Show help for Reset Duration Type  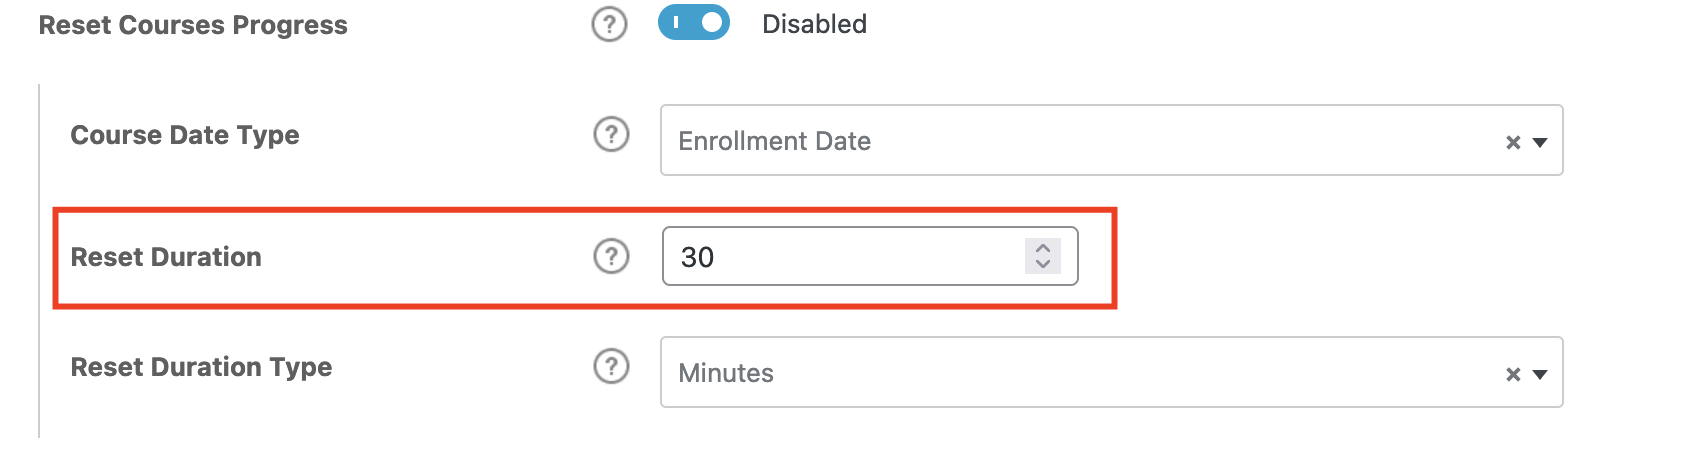coord(611,366)
